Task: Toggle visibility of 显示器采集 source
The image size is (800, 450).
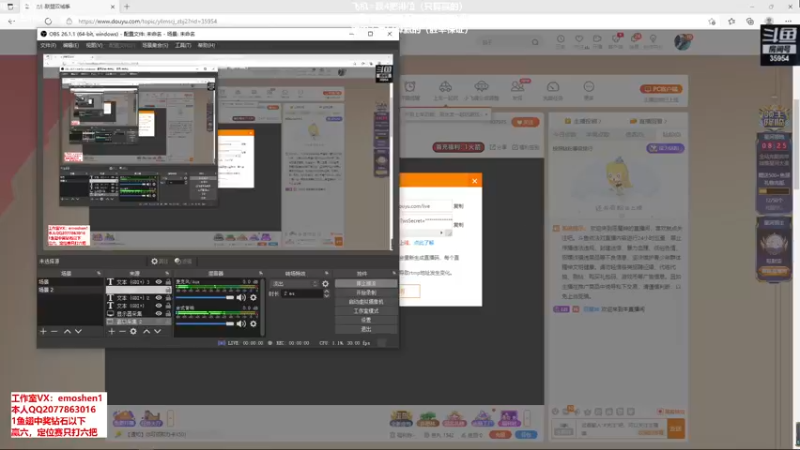Action: coord(159,313)
